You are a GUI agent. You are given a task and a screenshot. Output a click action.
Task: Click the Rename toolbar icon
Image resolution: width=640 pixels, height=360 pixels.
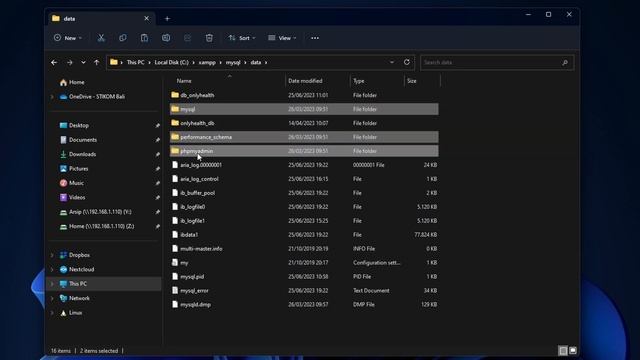point(166,38)
